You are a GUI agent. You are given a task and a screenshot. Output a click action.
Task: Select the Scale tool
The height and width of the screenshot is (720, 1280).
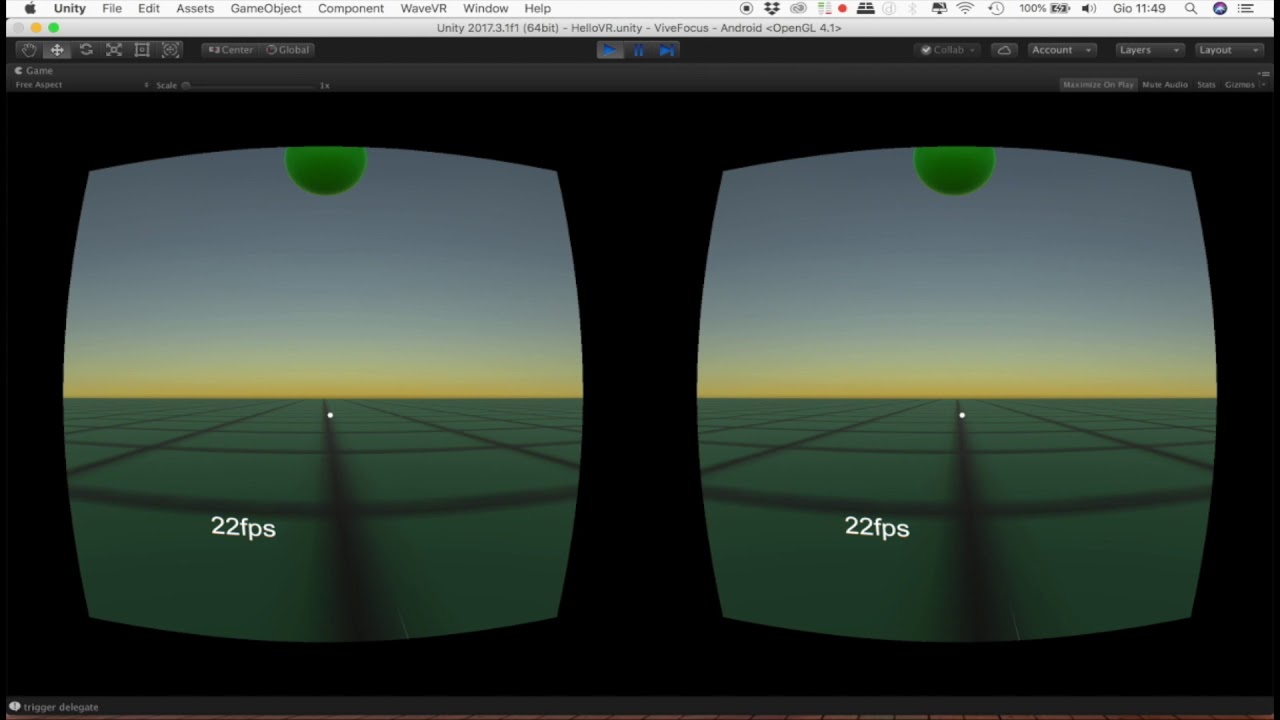(x=114, y=50)
